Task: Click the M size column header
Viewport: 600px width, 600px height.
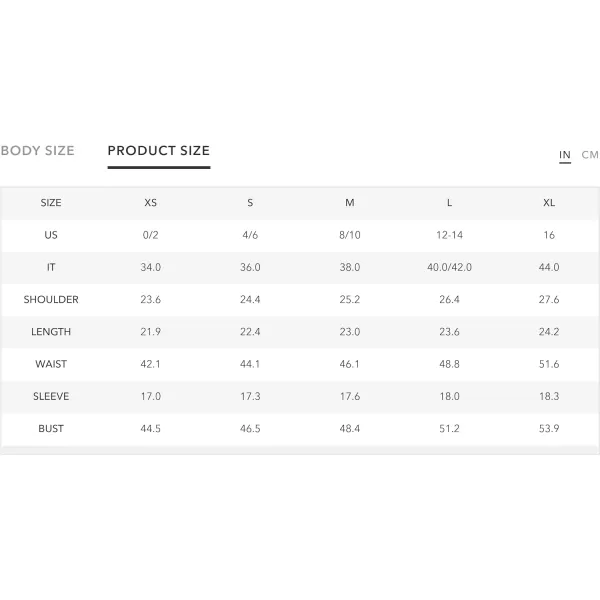Action: tap(350, 203)
